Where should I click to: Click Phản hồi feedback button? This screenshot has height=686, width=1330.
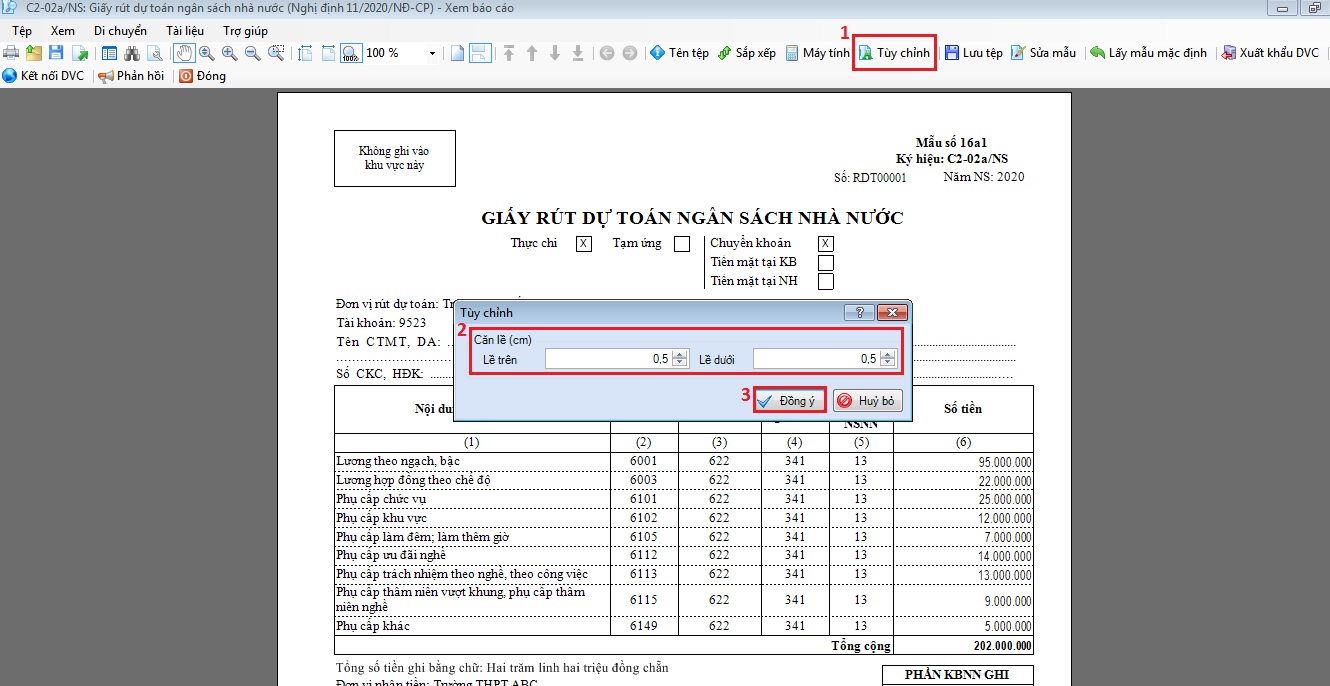tap(131, 76)
